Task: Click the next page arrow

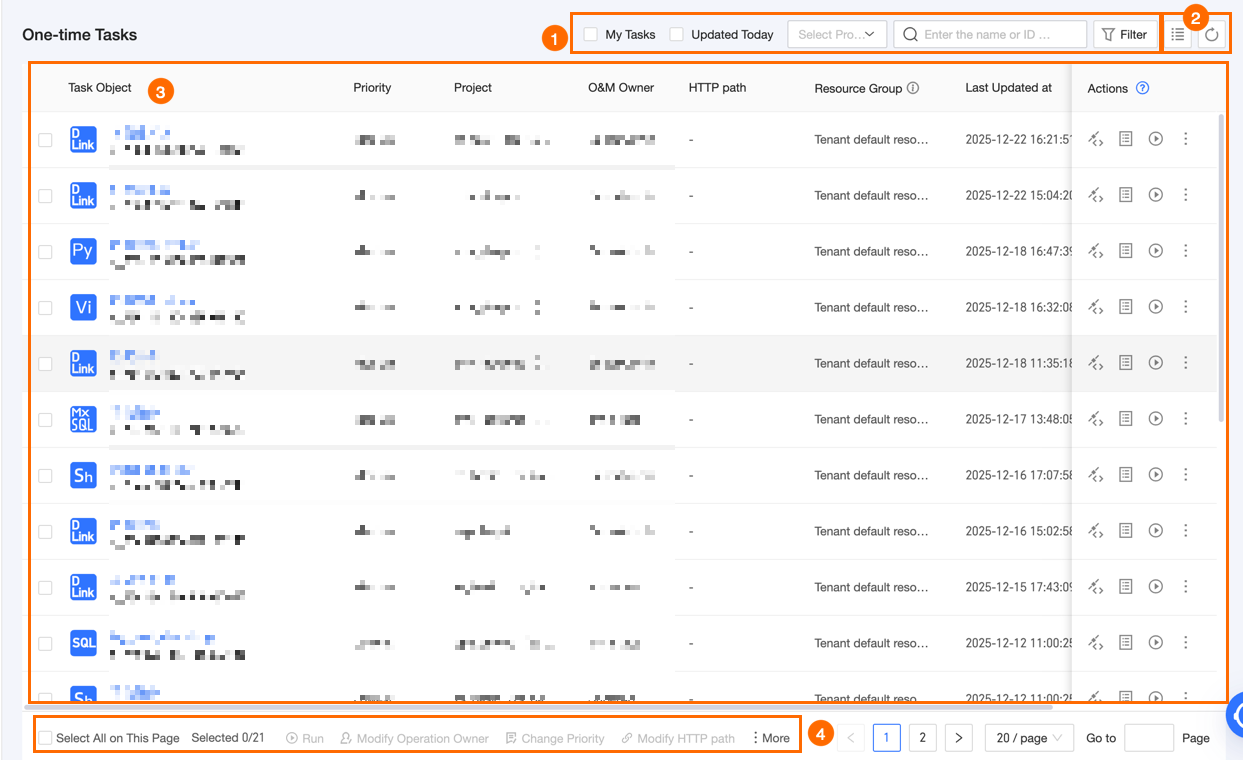Action: [x=959, y=738]
